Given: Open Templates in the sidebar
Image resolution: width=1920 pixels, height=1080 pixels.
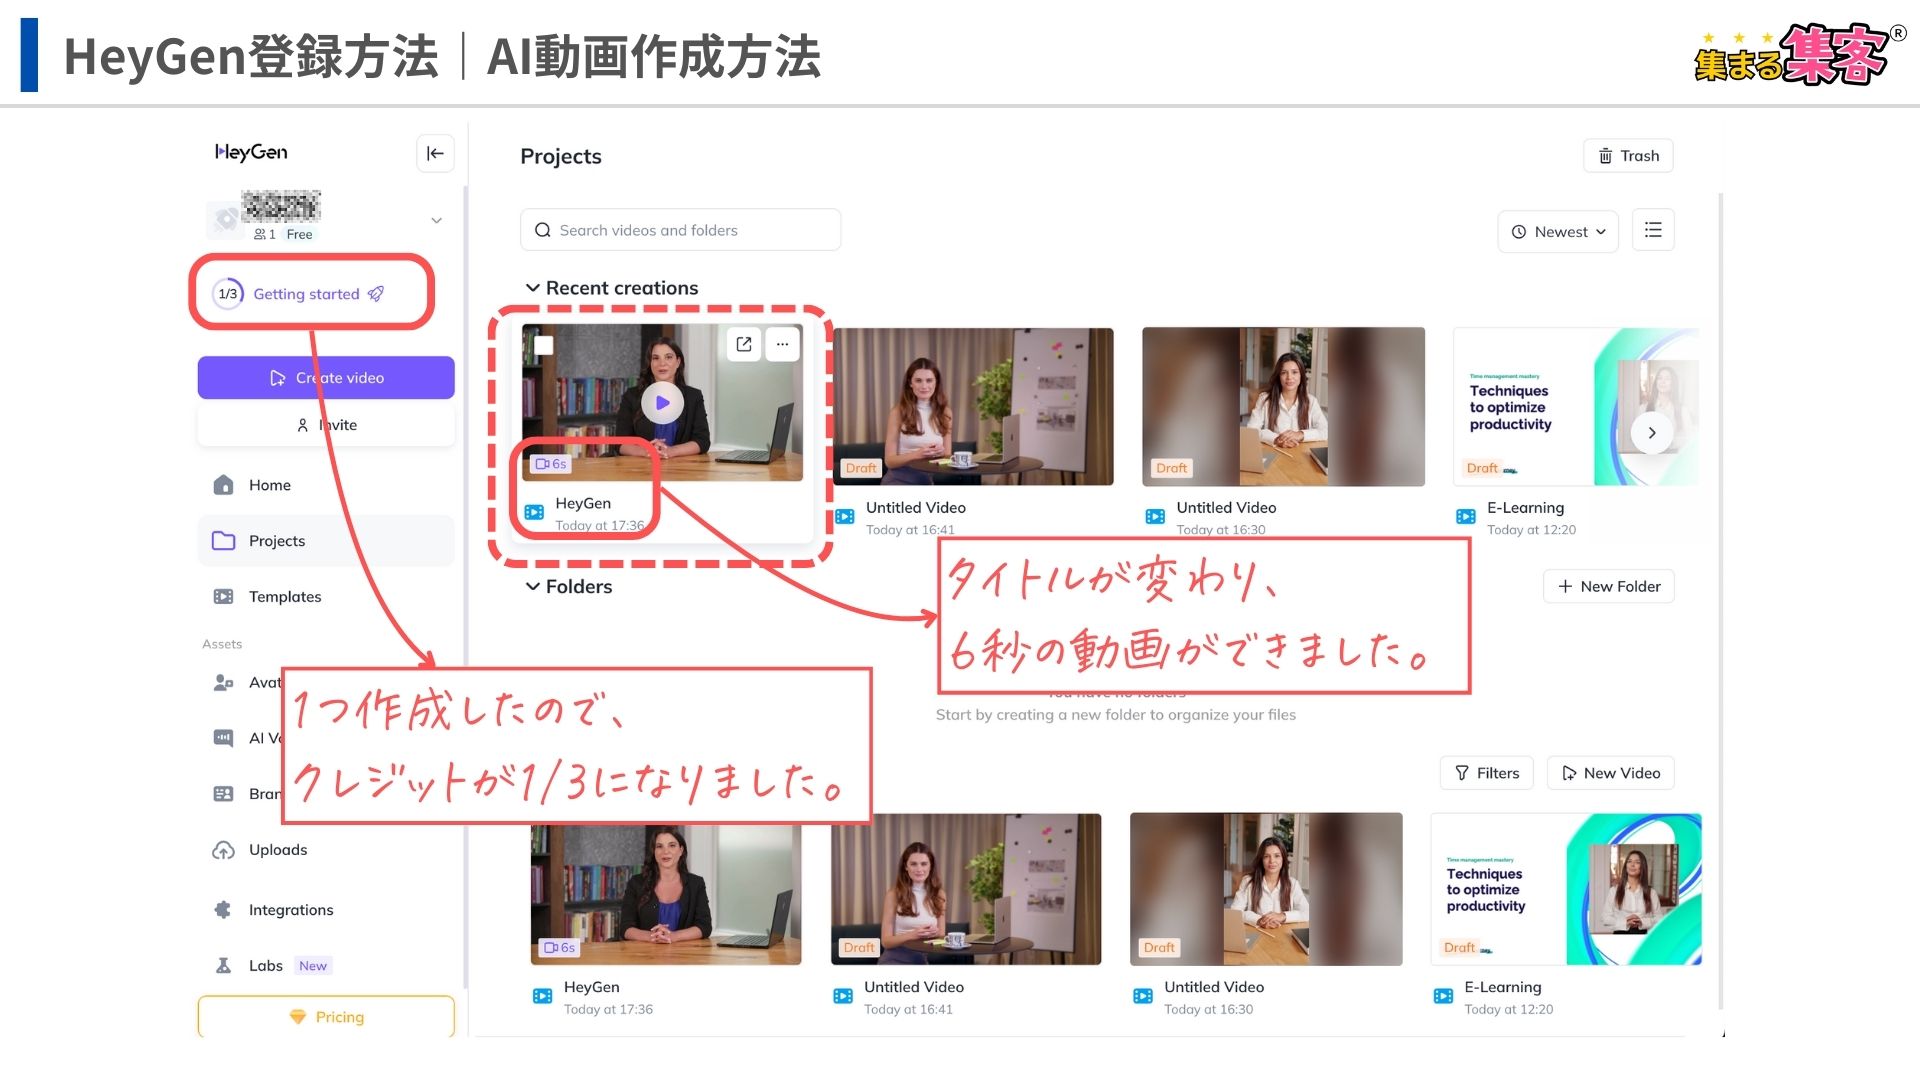Looking at the screenshot, I should 326,597.
